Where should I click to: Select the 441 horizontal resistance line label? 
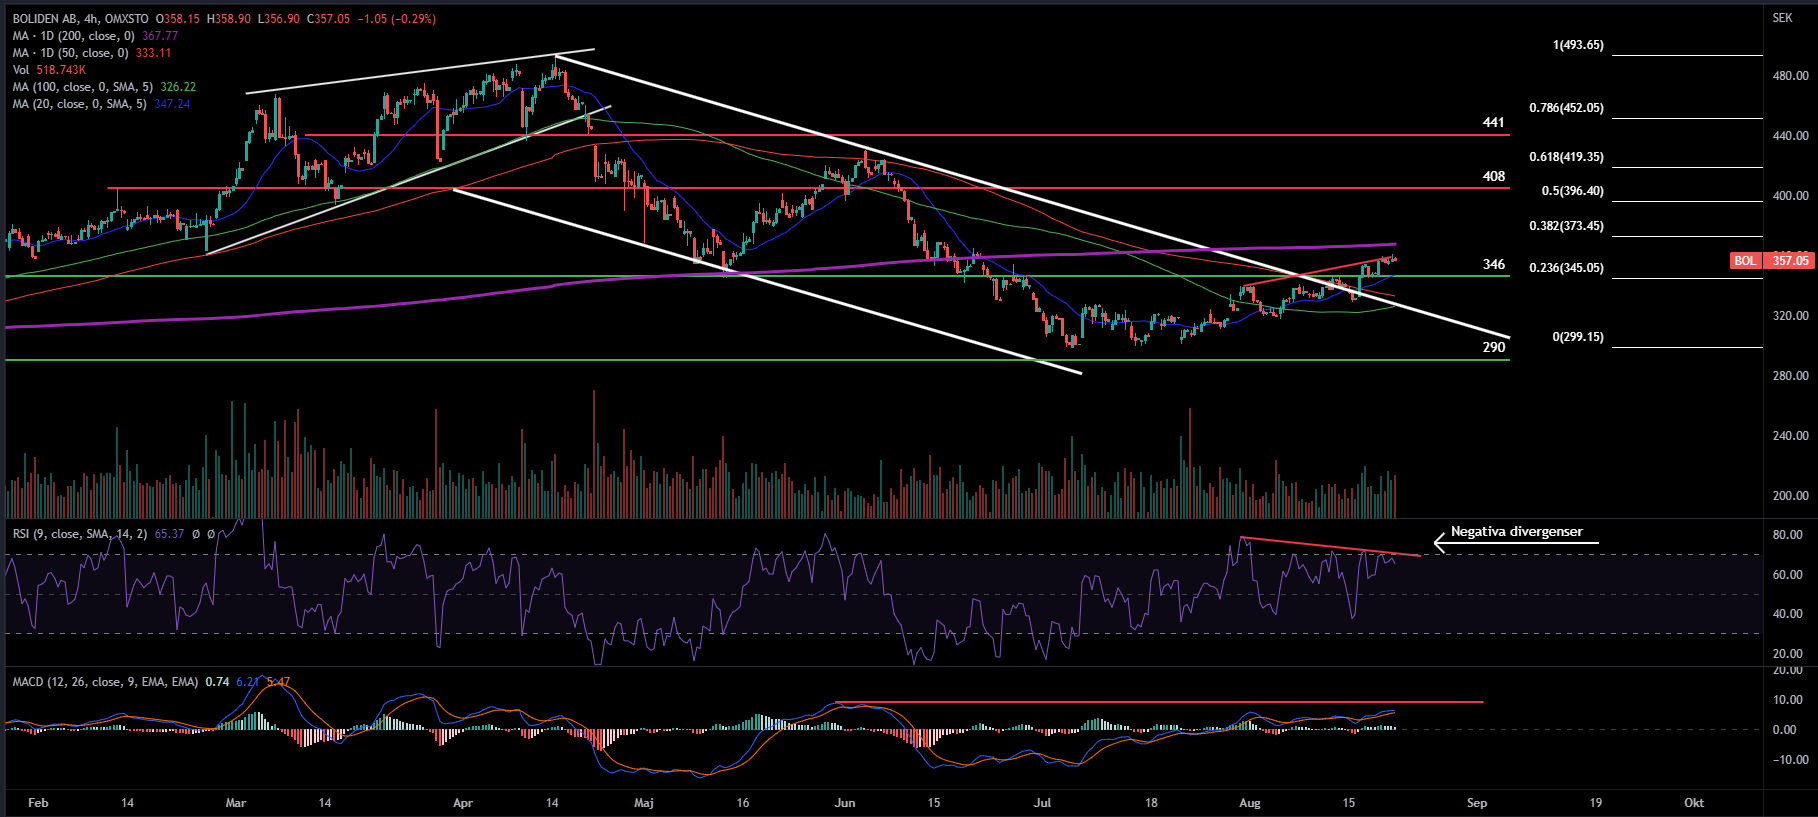1493,122
